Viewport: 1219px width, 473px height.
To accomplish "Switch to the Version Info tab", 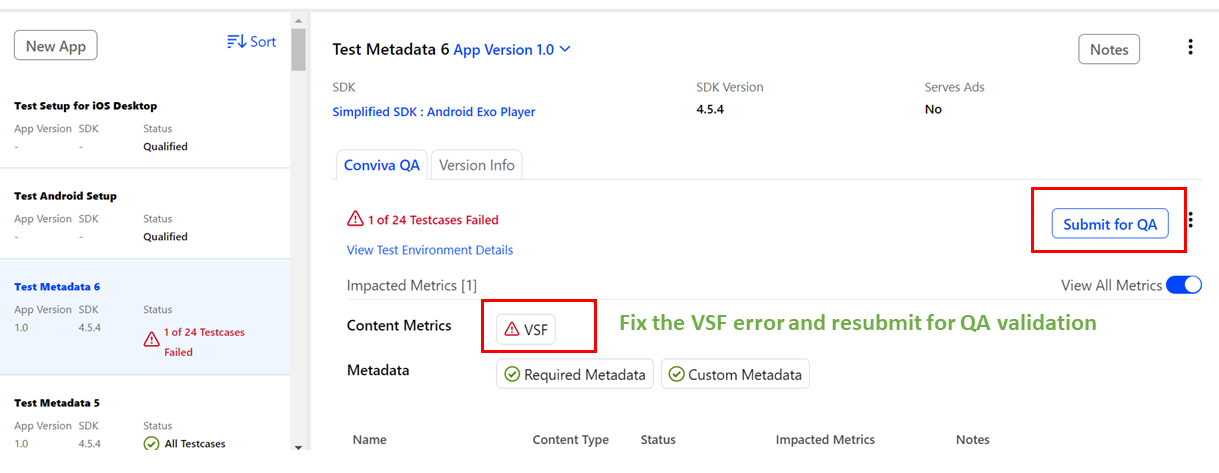I will [476, 165].
